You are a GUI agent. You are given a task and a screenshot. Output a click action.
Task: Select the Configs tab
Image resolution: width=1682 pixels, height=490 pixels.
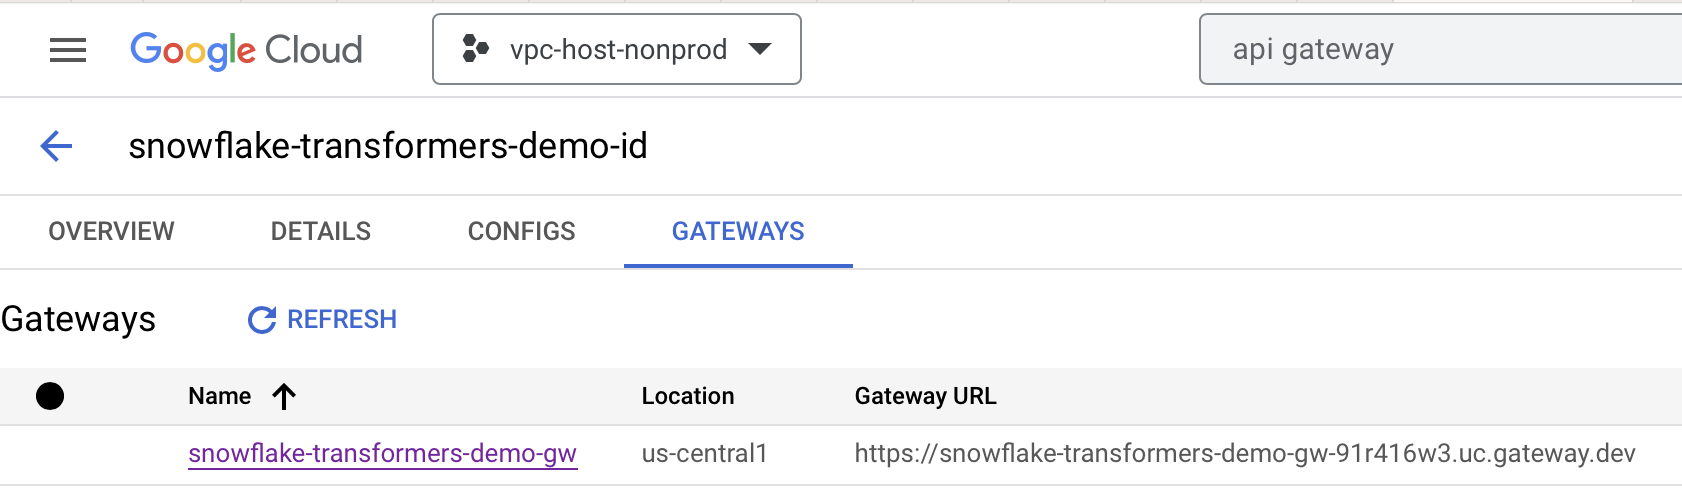(x=521, y=232)
